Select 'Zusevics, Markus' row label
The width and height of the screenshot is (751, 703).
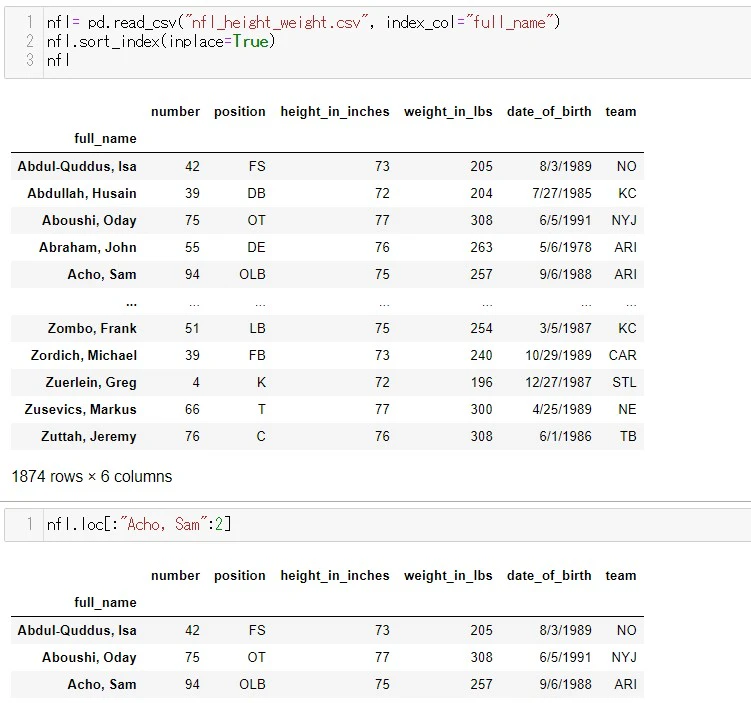pos(80,409)
